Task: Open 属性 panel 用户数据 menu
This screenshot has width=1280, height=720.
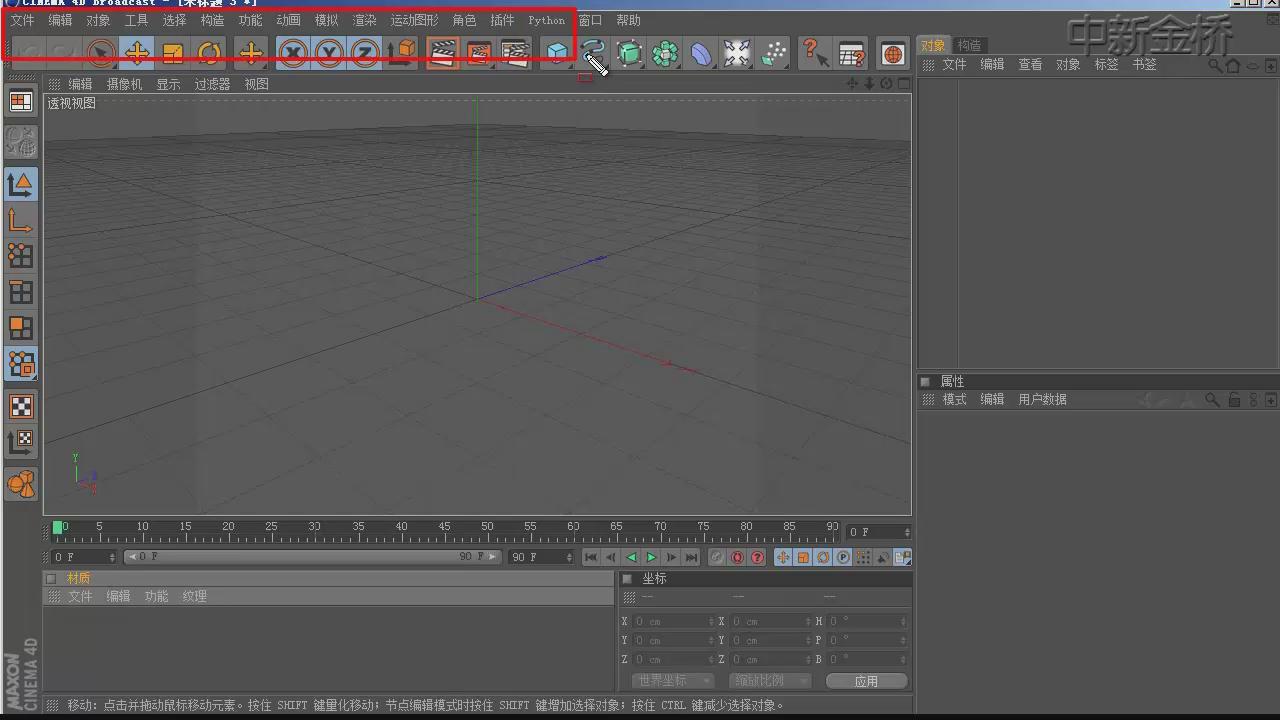Action: (1042, 399)
